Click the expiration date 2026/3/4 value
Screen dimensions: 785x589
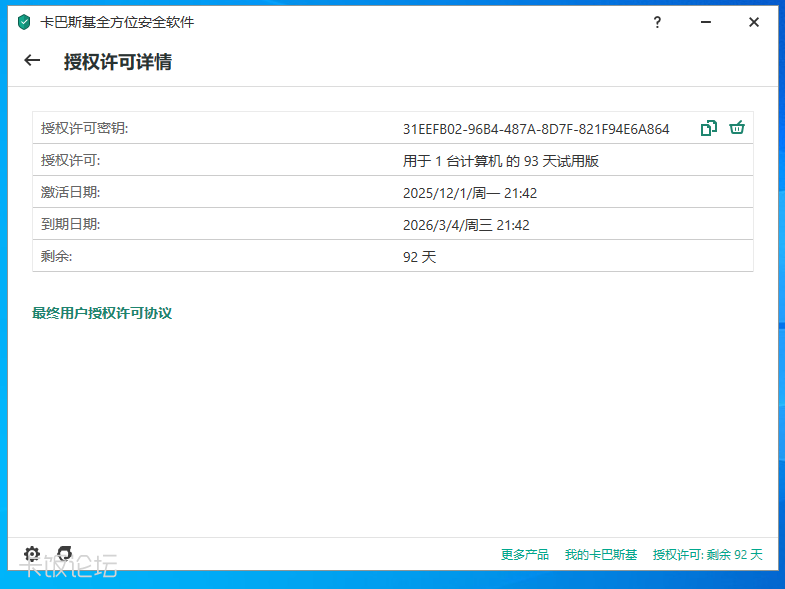pyautogui.click(x=466, y=225)
